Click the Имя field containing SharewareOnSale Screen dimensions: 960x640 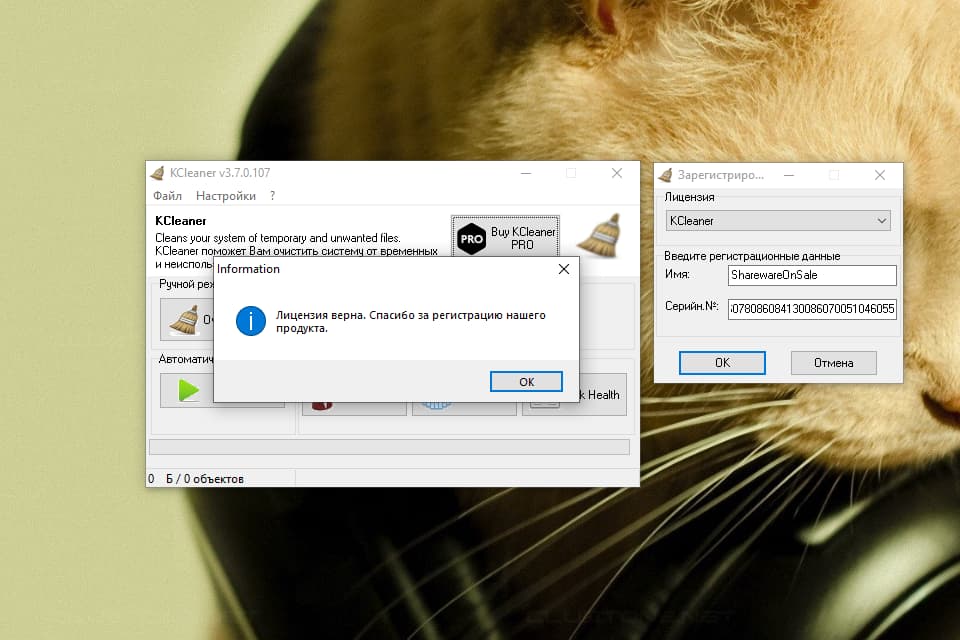pos(812,275)
